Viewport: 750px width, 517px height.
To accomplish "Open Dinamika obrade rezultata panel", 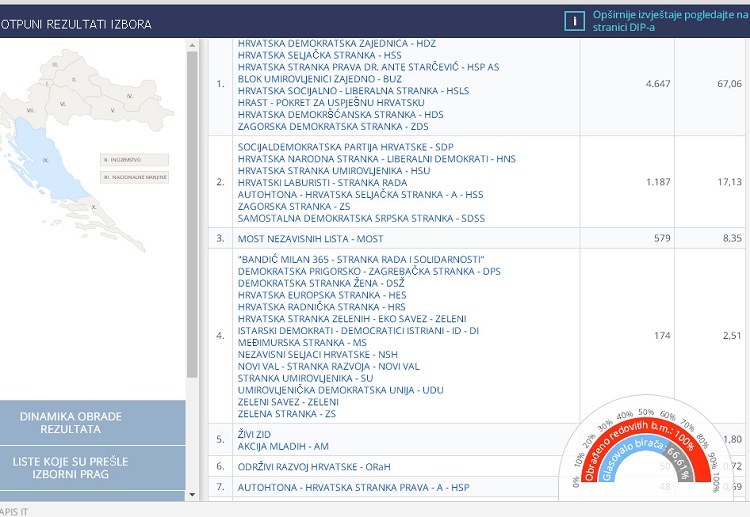I will point(93,423).
